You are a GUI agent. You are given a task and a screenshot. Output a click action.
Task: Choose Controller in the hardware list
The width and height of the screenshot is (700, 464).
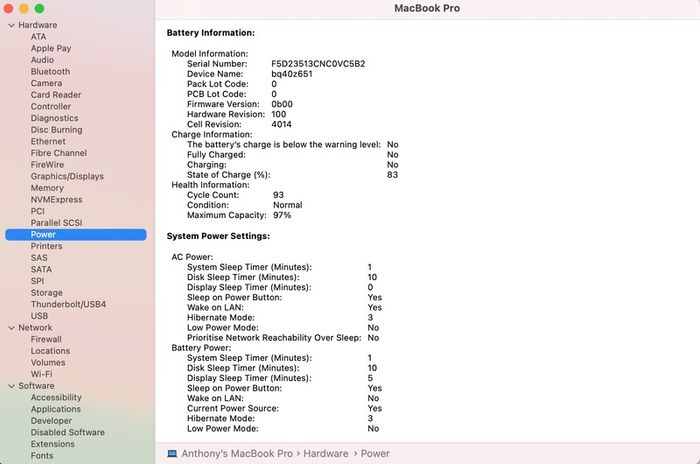coord(51,106)
